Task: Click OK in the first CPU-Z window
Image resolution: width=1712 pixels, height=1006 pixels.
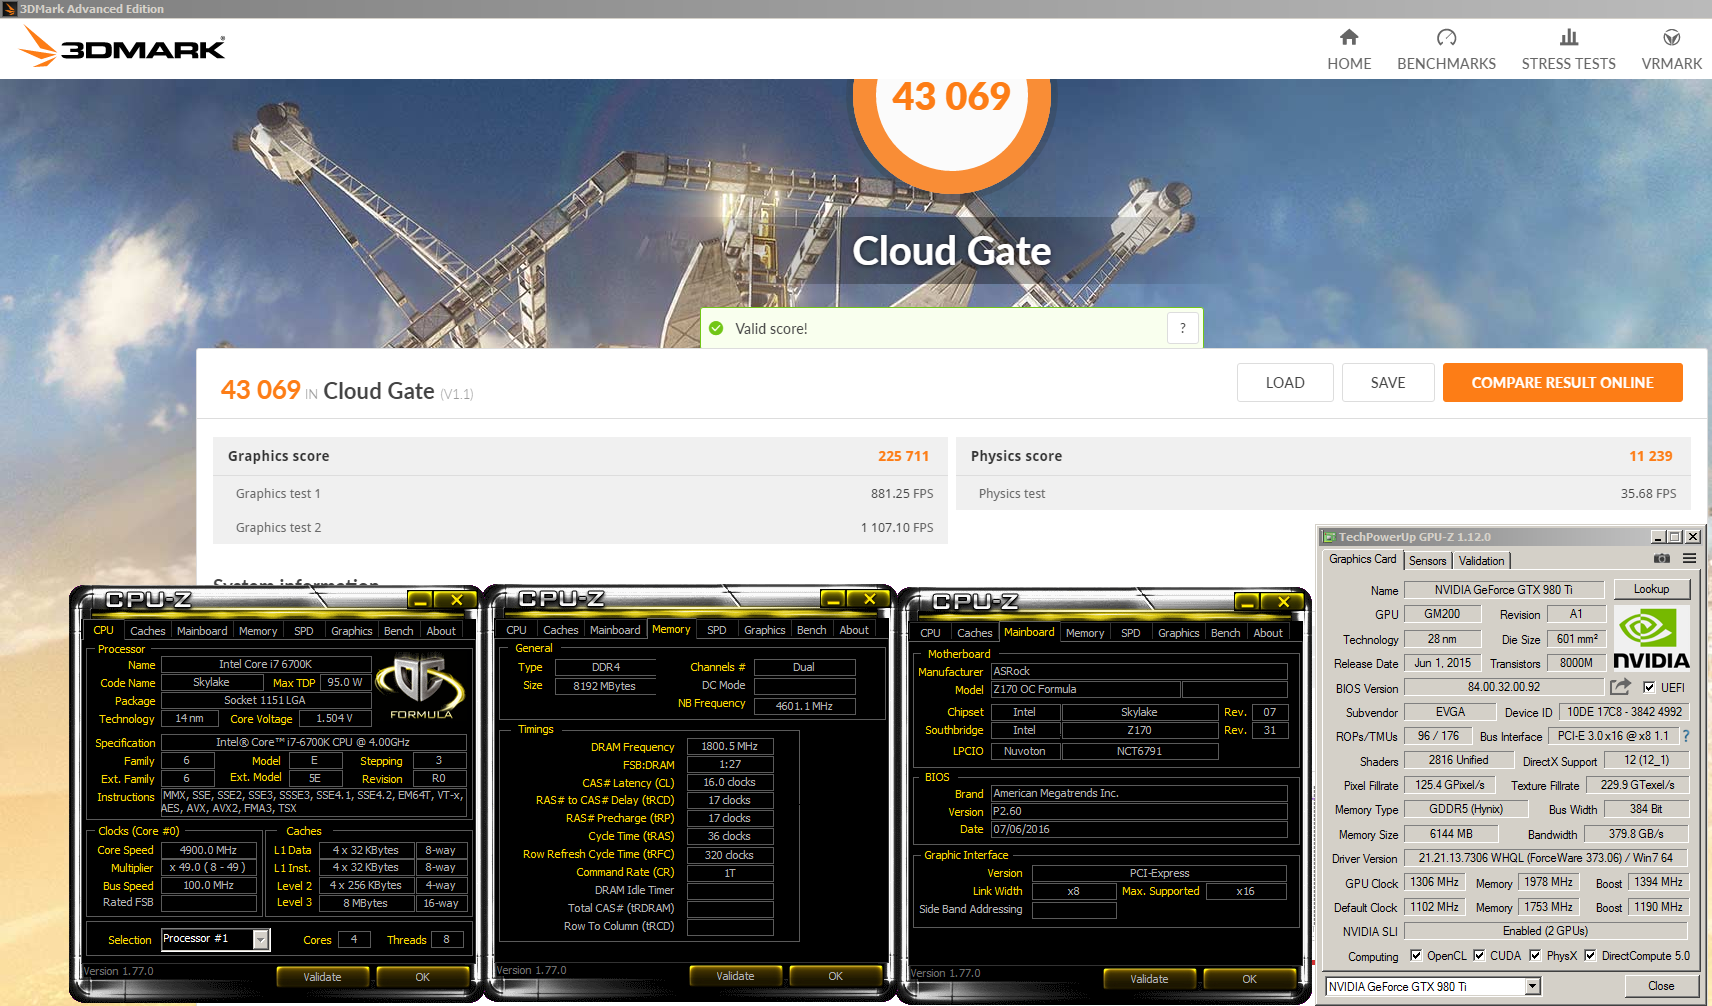Action: click(422, 977)
